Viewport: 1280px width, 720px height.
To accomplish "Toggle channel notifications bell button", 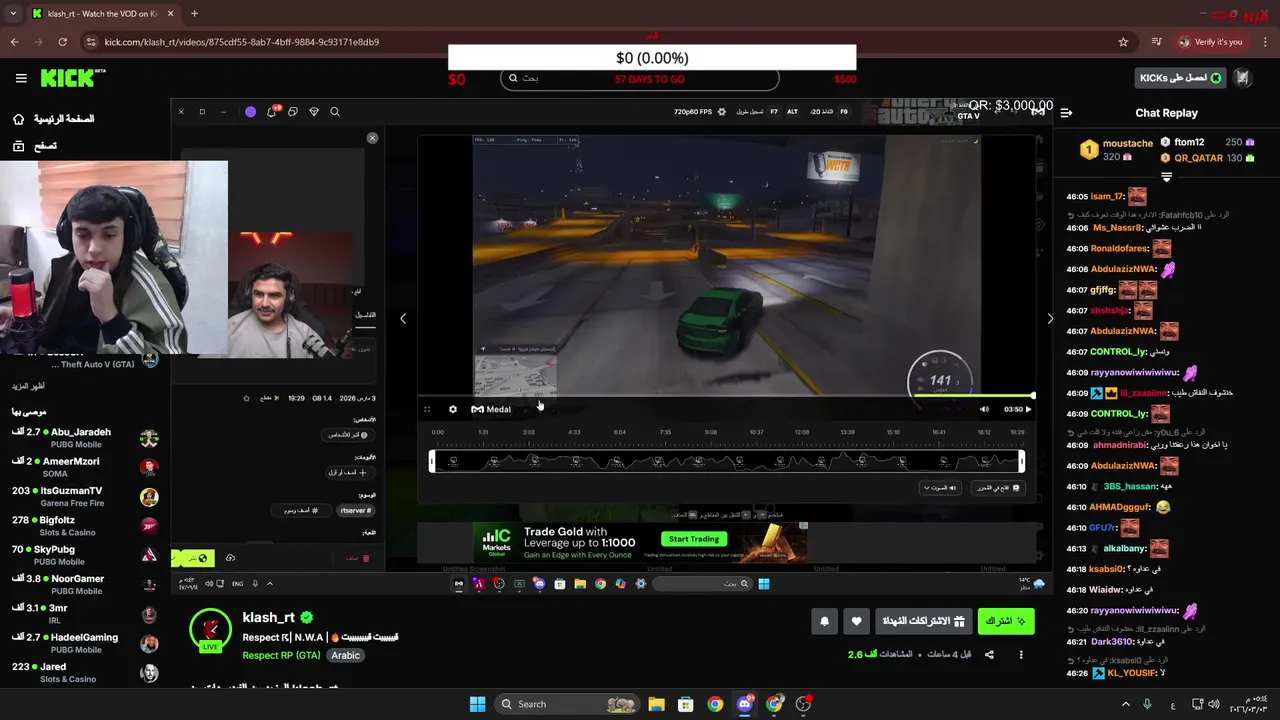I will click(824, 621).
